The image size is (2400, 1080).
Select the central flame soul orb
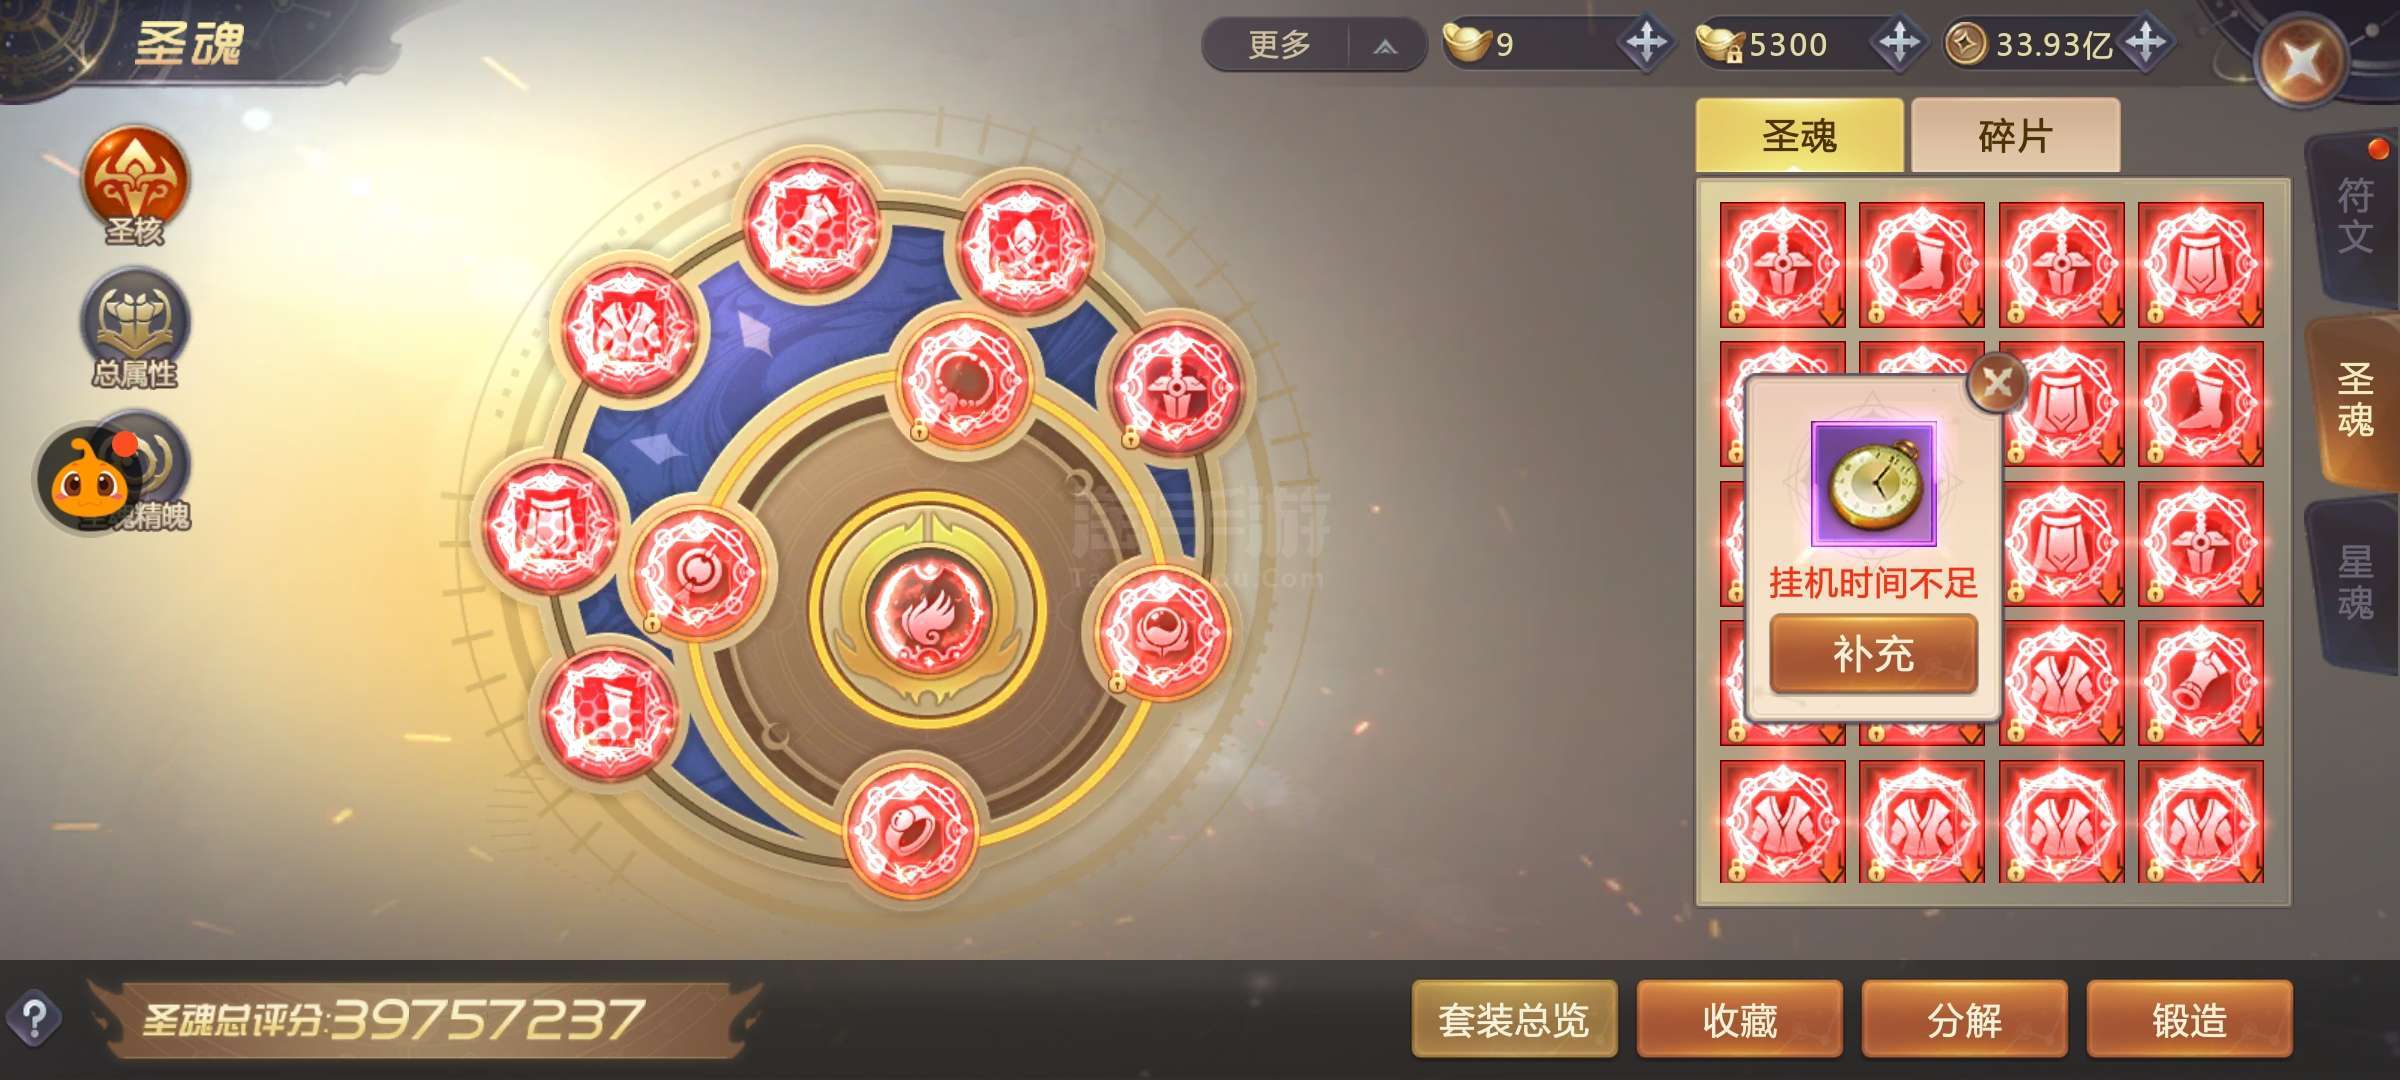pos(929,612)
